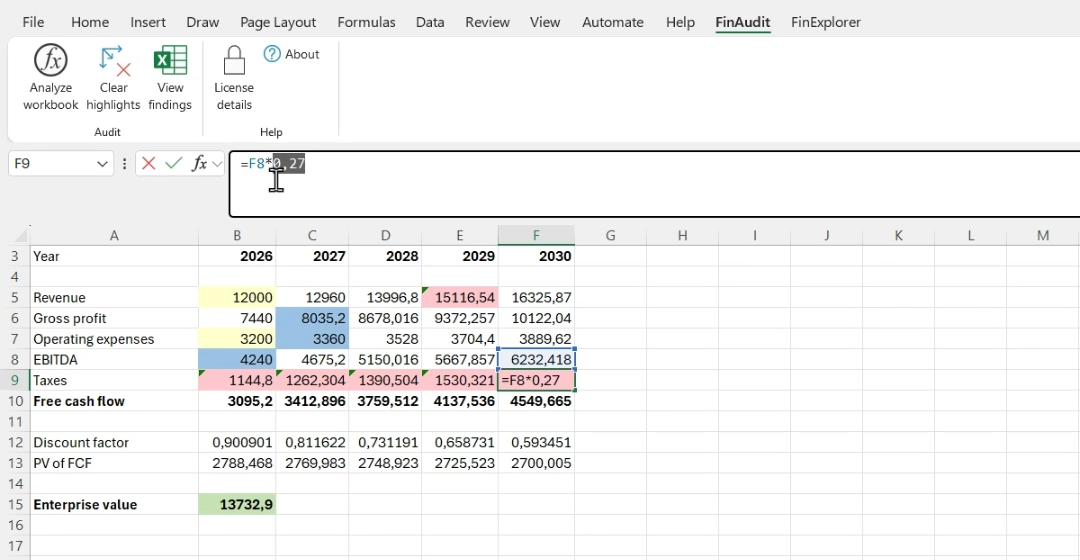This screenshot has width=1080, height=560.
Task: Open View findings panel
Action: [x=170, y=77]
